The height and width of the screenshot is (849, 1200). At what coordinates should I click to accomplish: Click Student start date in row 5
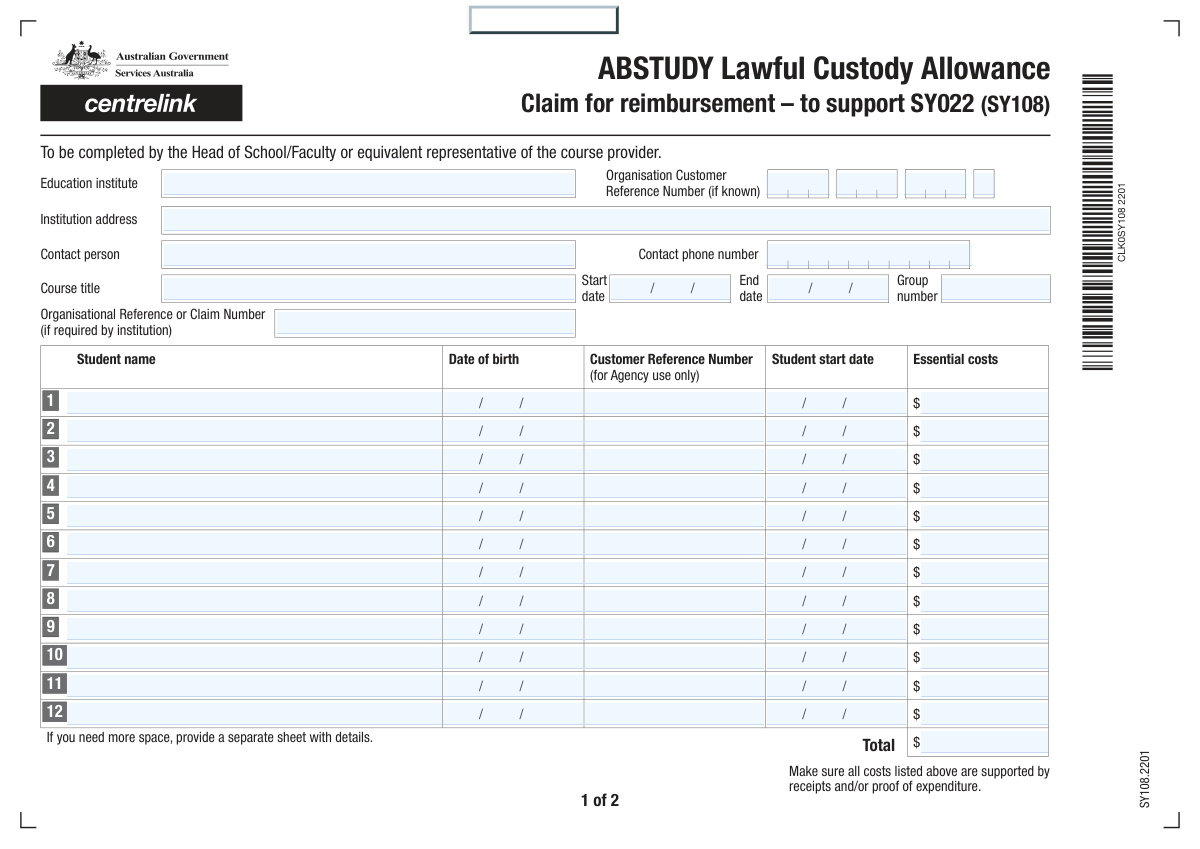[836, 515]
